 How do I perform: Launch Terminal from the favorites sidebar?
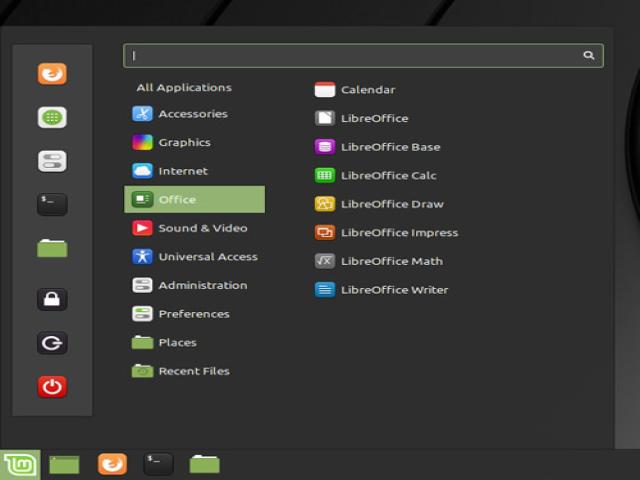point(52,204)
